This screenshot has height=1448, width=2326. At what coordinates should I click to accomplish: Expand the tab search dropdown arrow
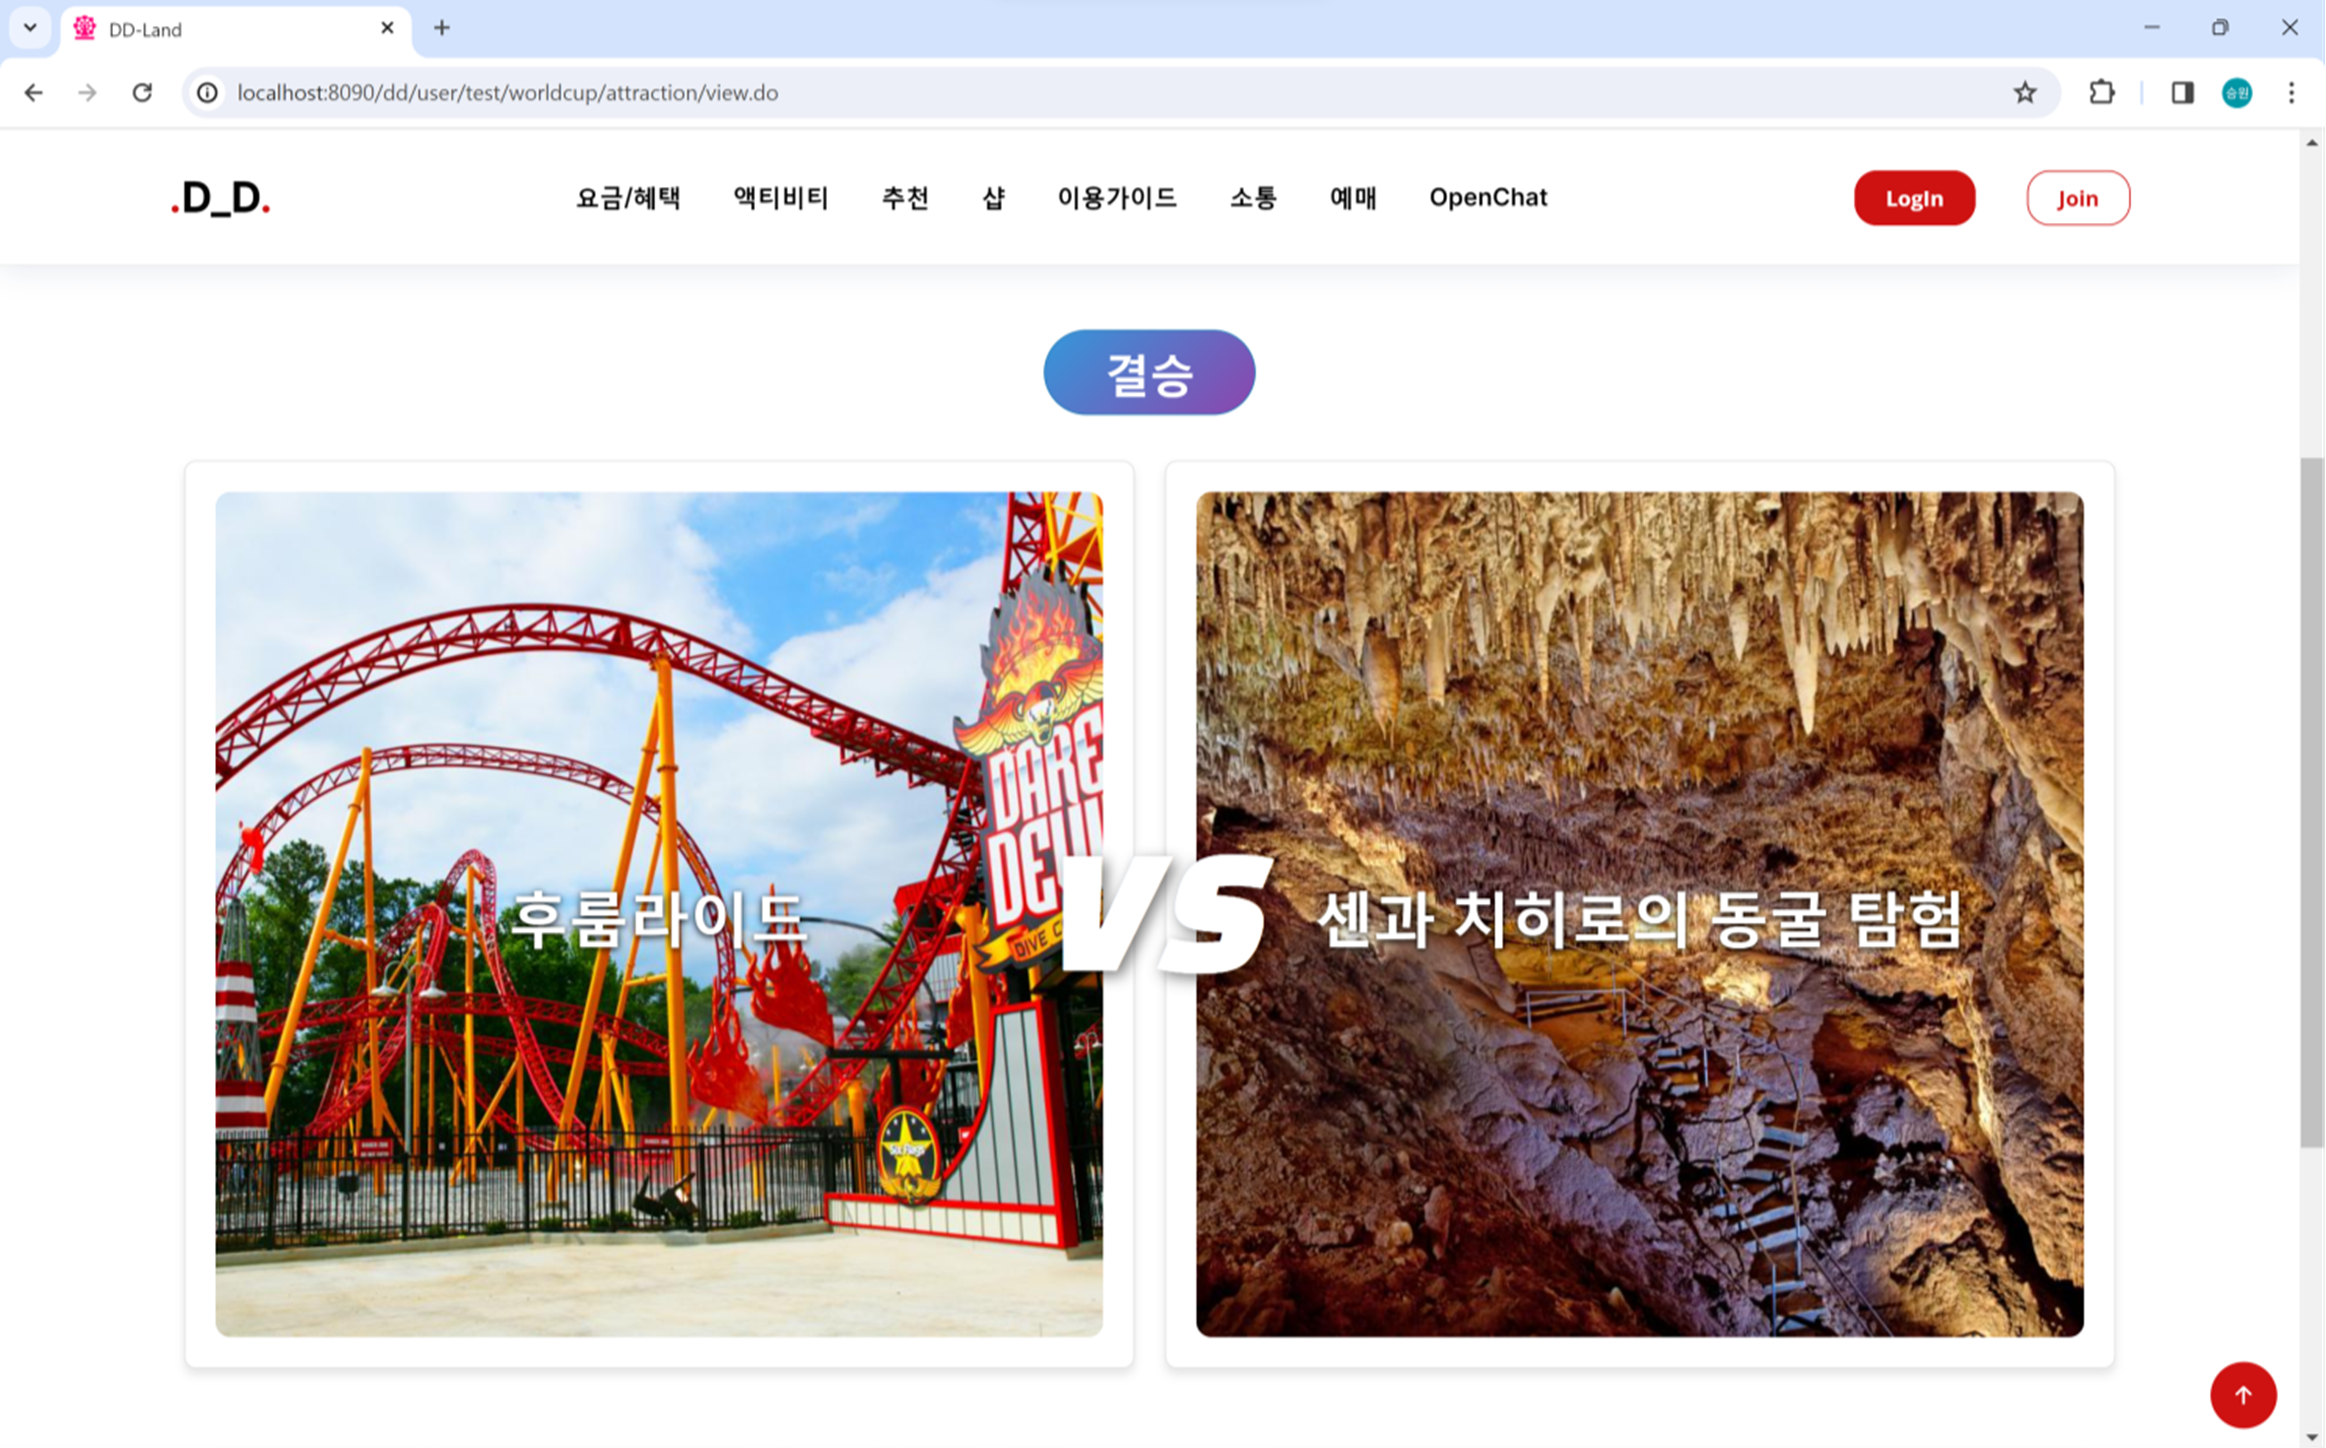pos(30,28)
